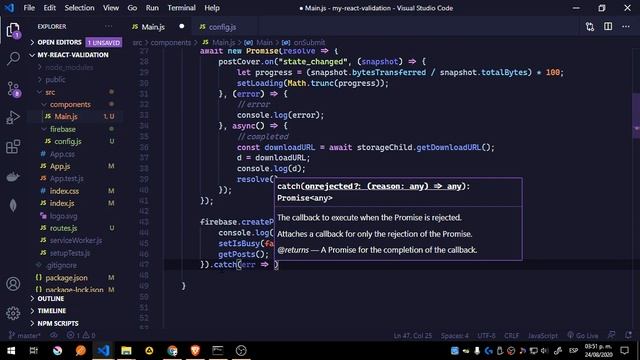Click the master branch indicator
The image size is (640, 360).
(x=24, y=336)
